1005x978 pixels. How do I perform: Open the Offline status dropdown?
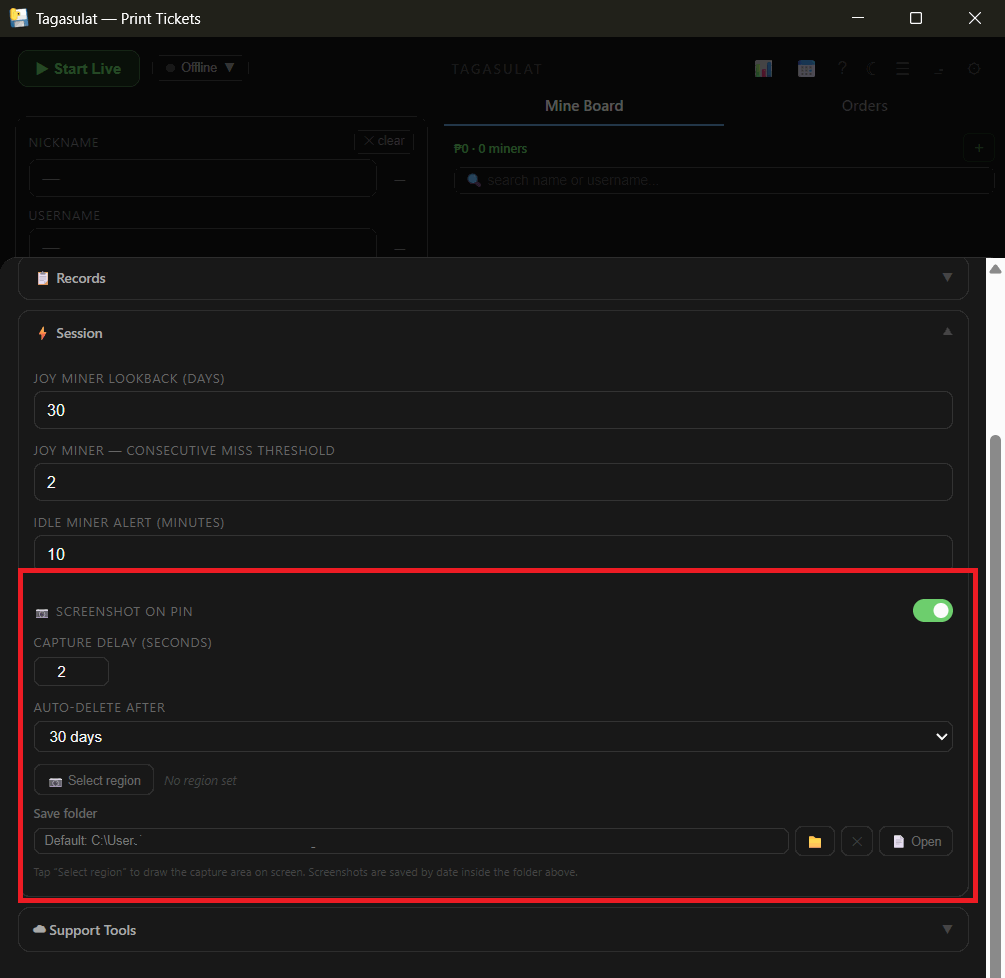[200, 68]
